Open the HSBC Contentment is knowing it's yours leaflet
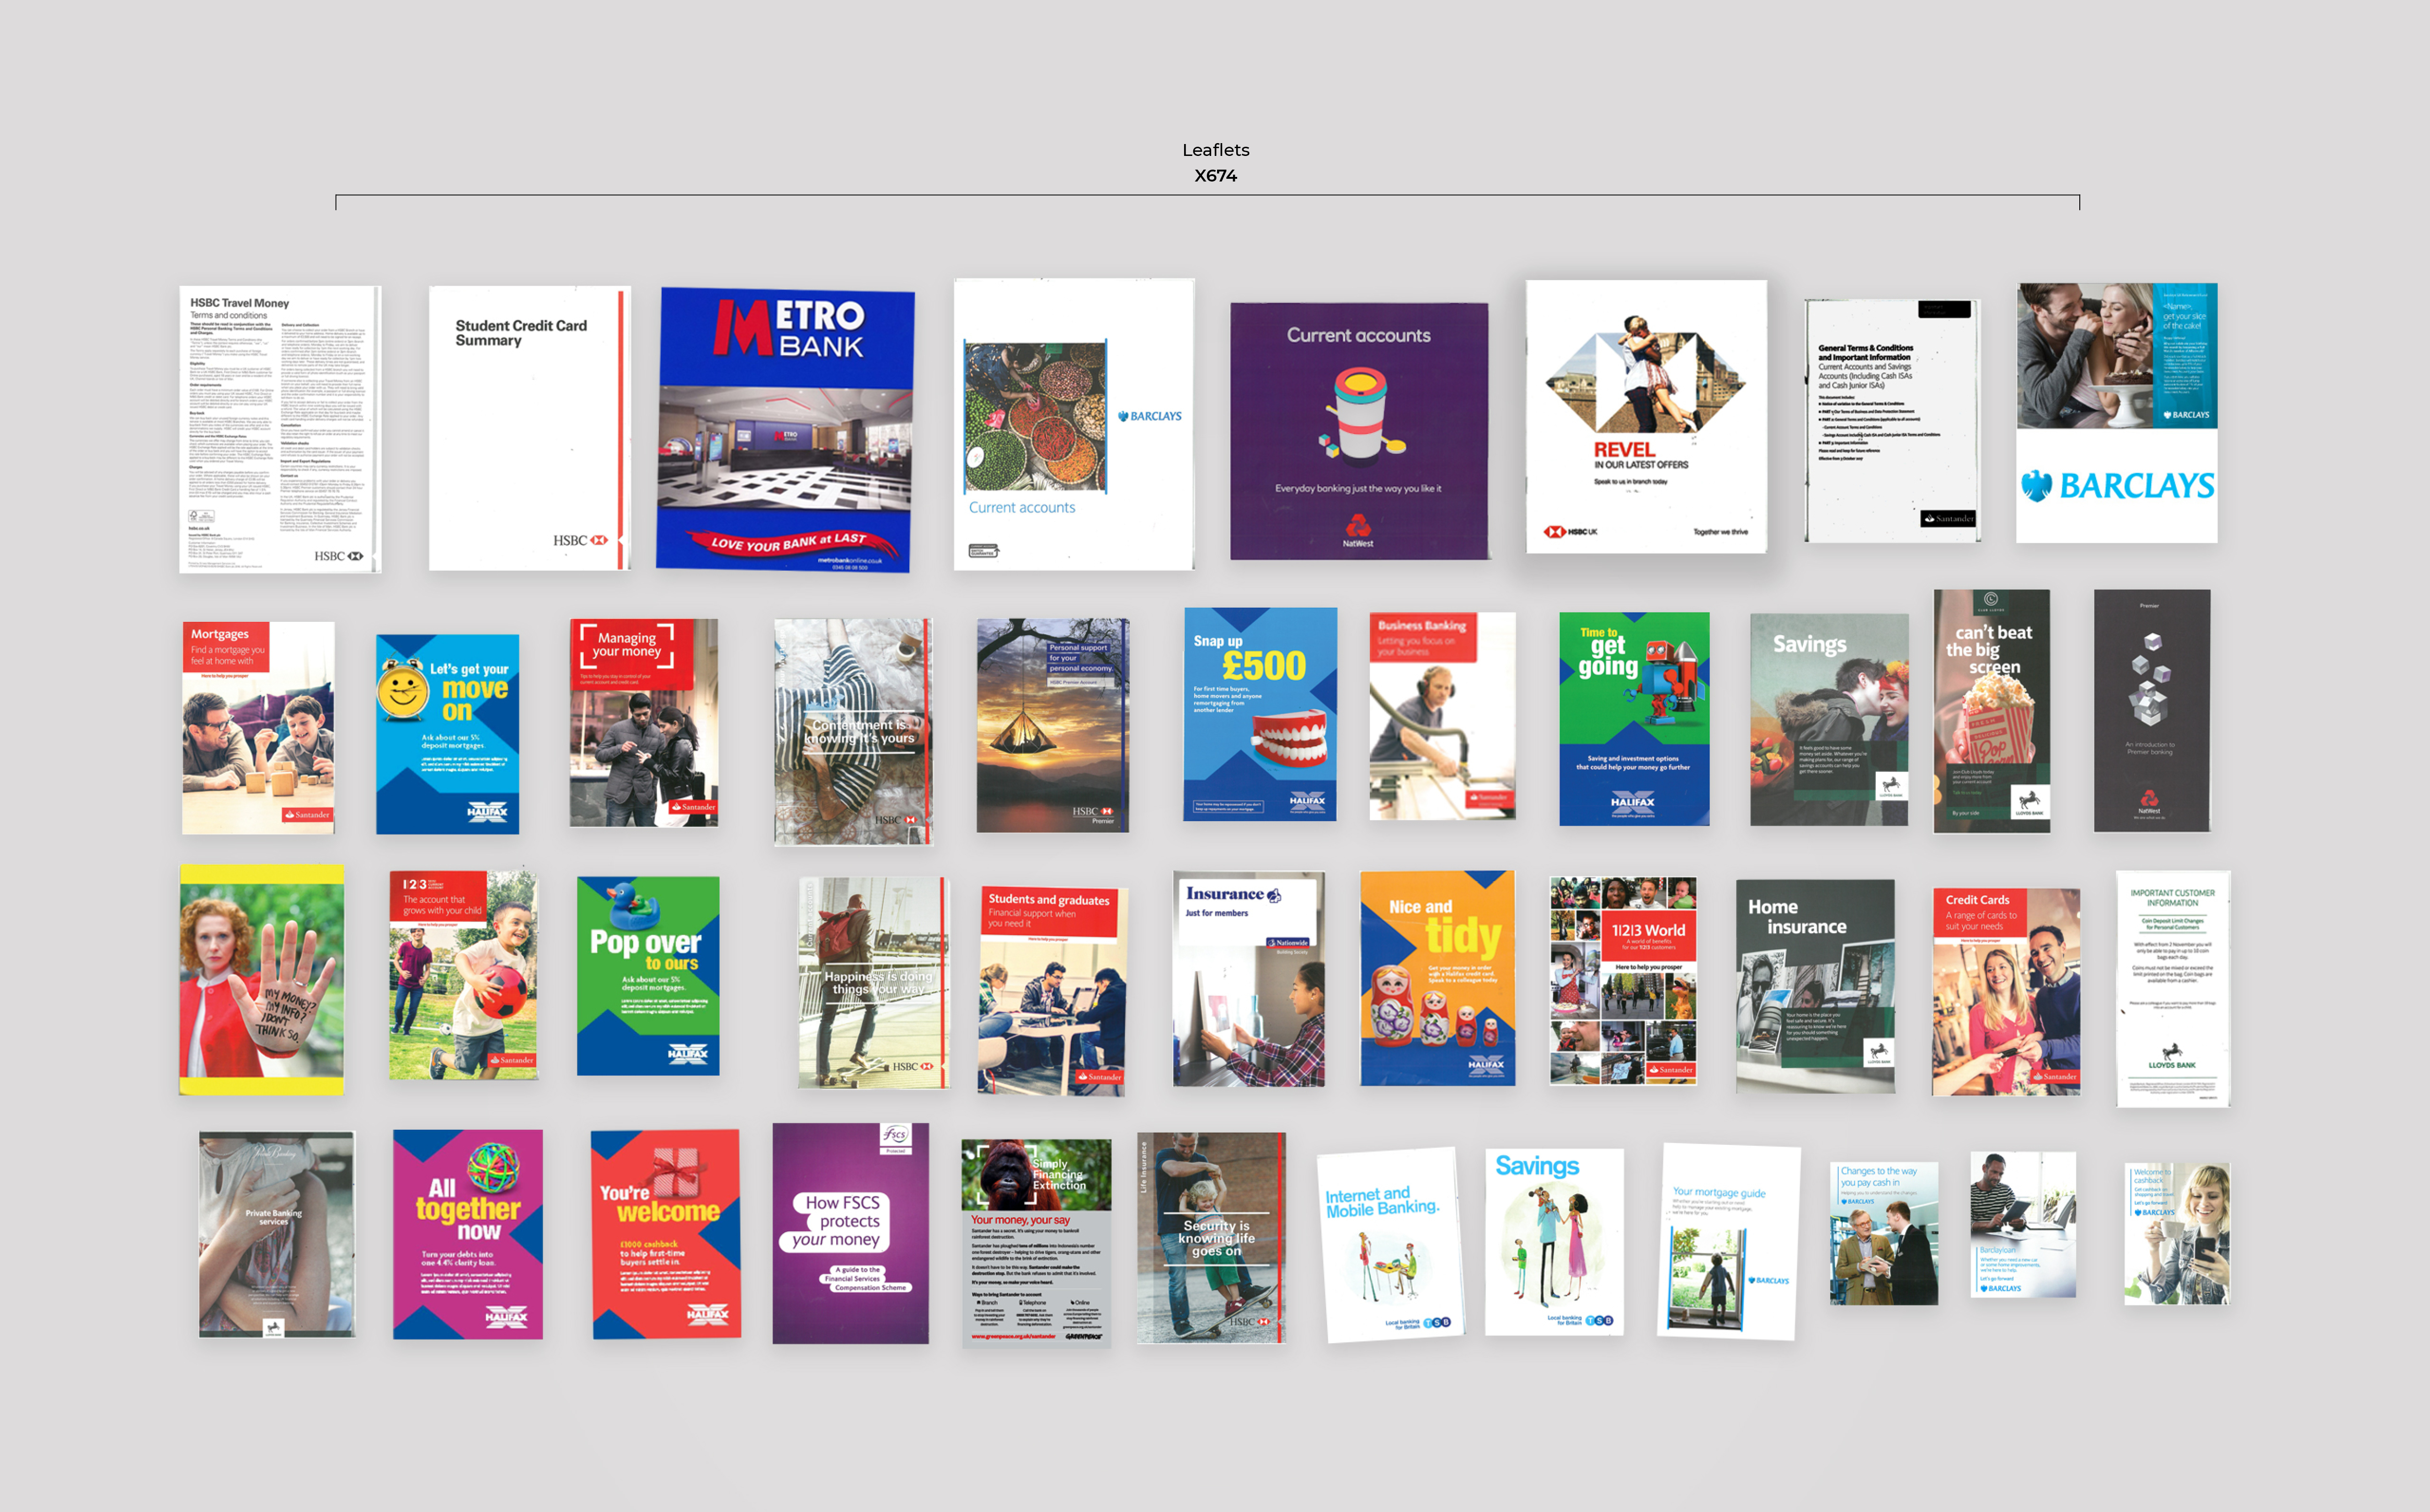Viewport: 2430px width, 1512px height. pos(853,732)
